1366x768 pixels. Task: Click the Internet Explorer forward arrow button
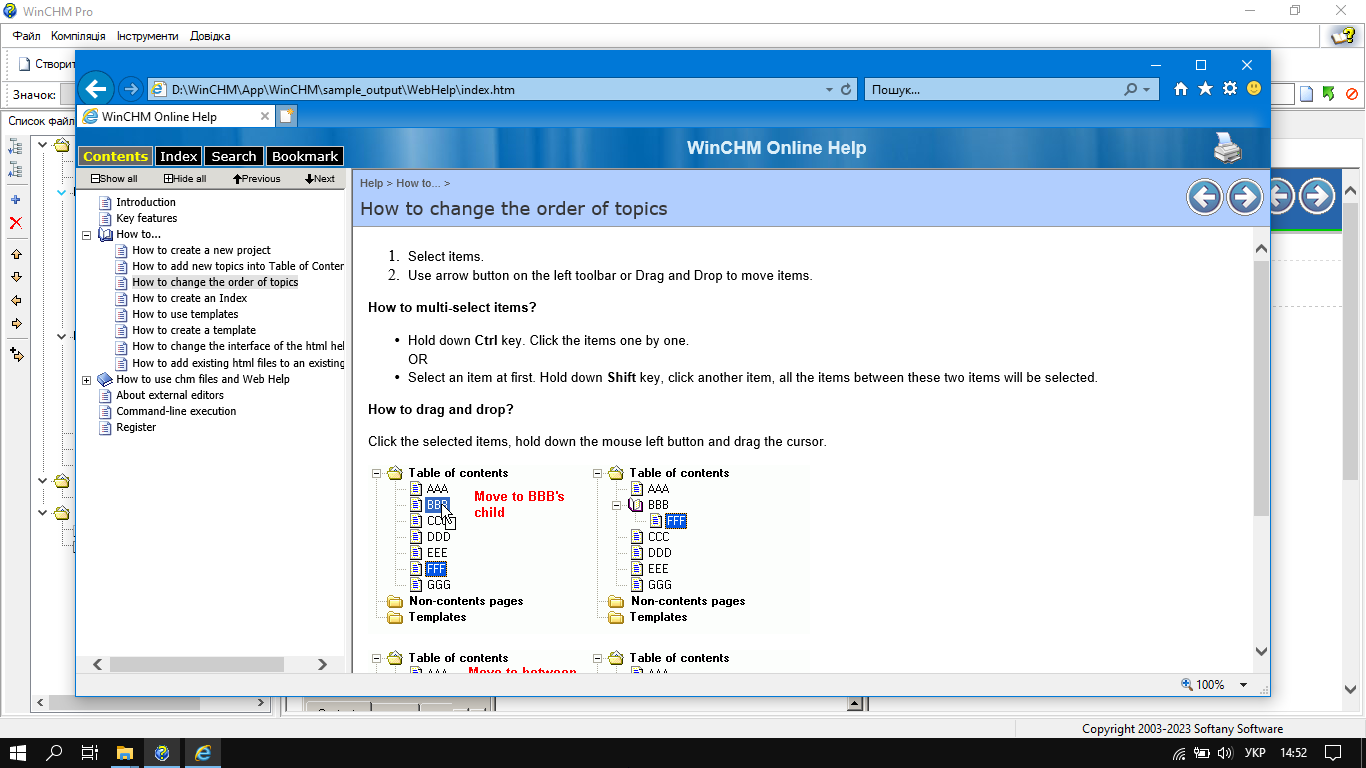[x=130, y=89]
